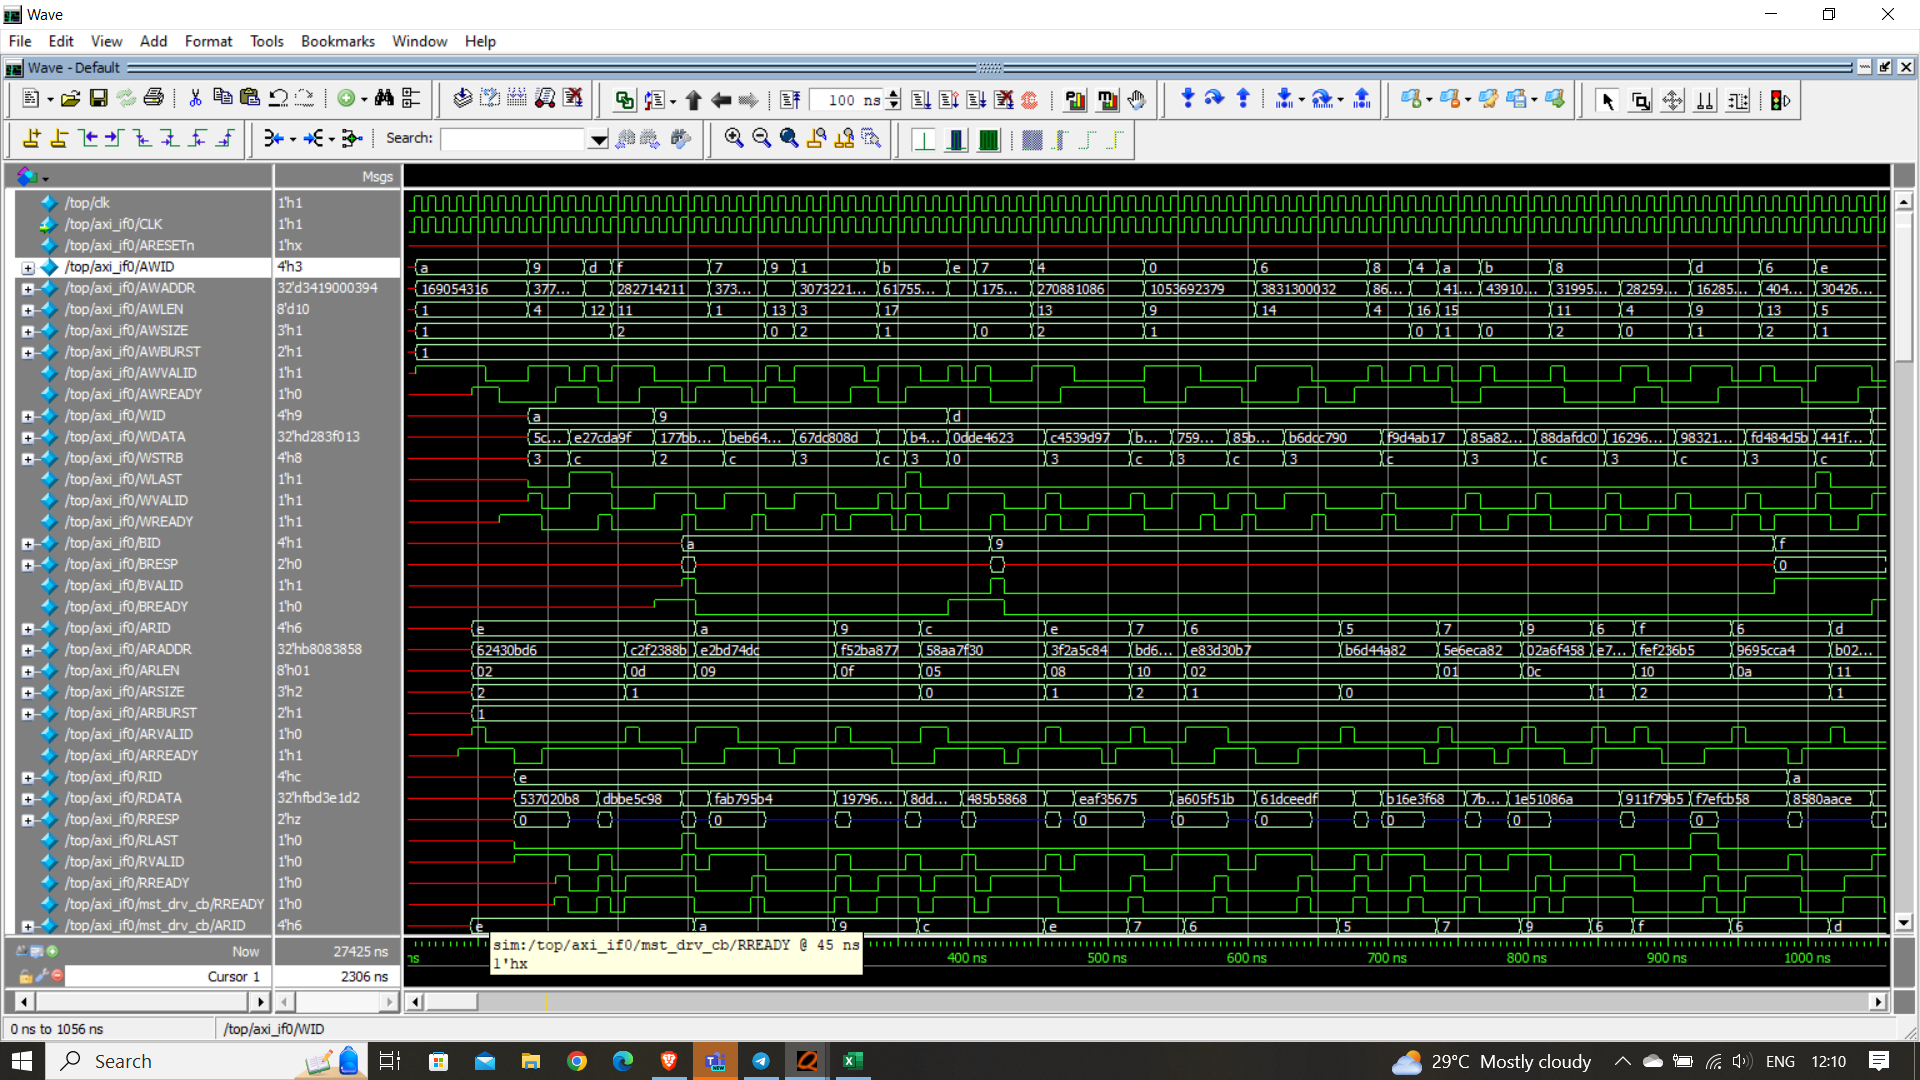Click the Zoom Out magnifier icon
The width and height of the screenshot is (1920, 1080).
tap(761, 139)
